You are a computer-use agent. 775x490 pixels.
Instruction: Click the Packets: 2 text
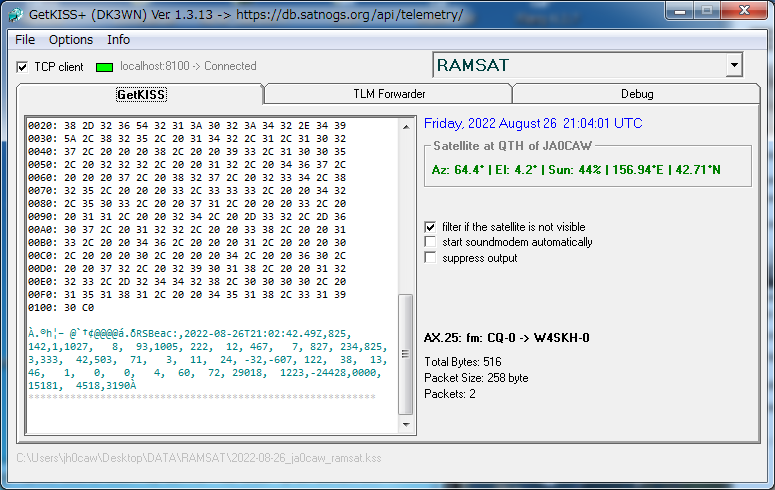click(x=450, y=394)
